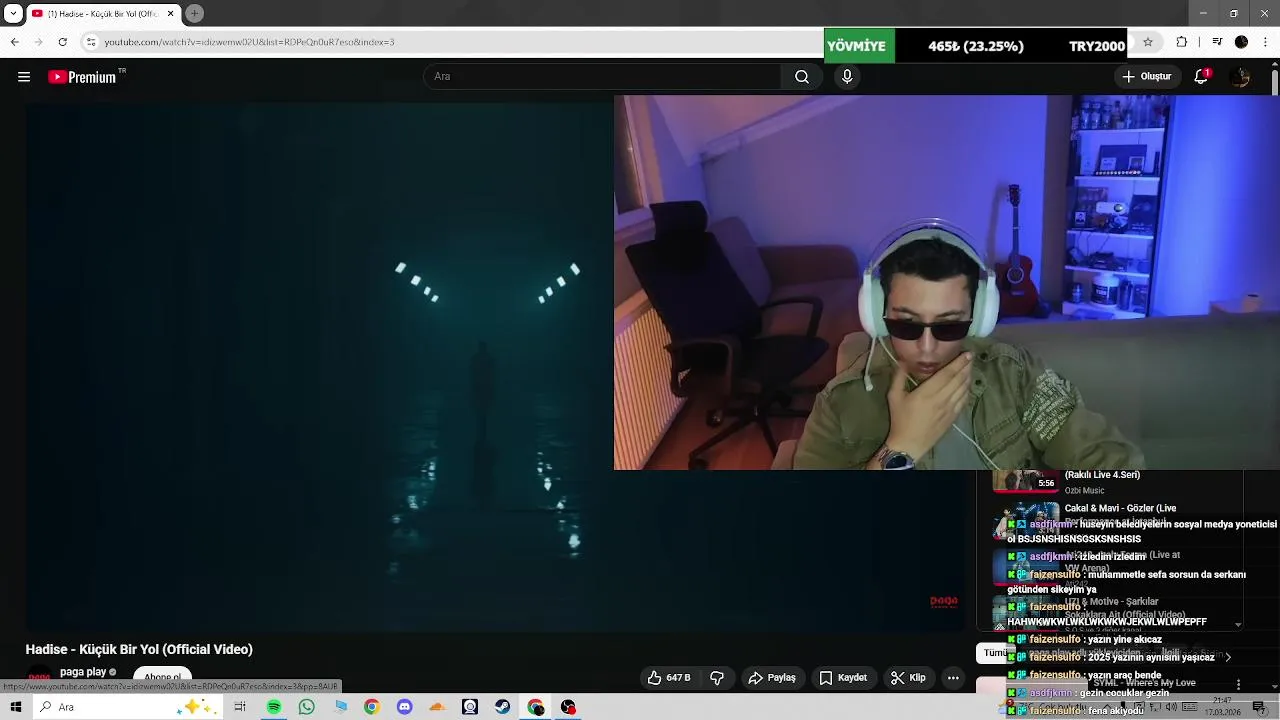
Task: Open media controls icon in Chrome toolbar
Action: tap(1217, 42)
